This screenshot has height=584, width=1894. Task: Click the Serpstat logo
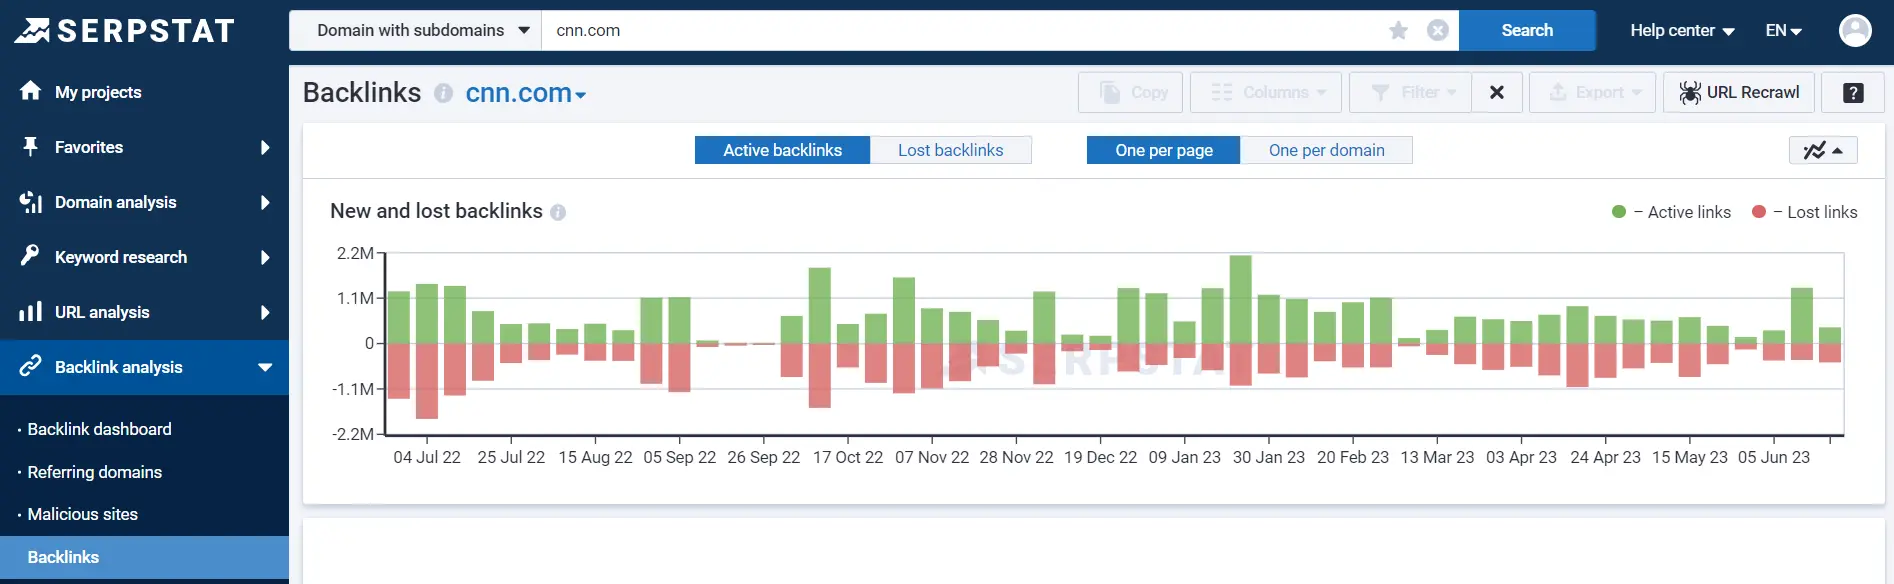point(124,31)
